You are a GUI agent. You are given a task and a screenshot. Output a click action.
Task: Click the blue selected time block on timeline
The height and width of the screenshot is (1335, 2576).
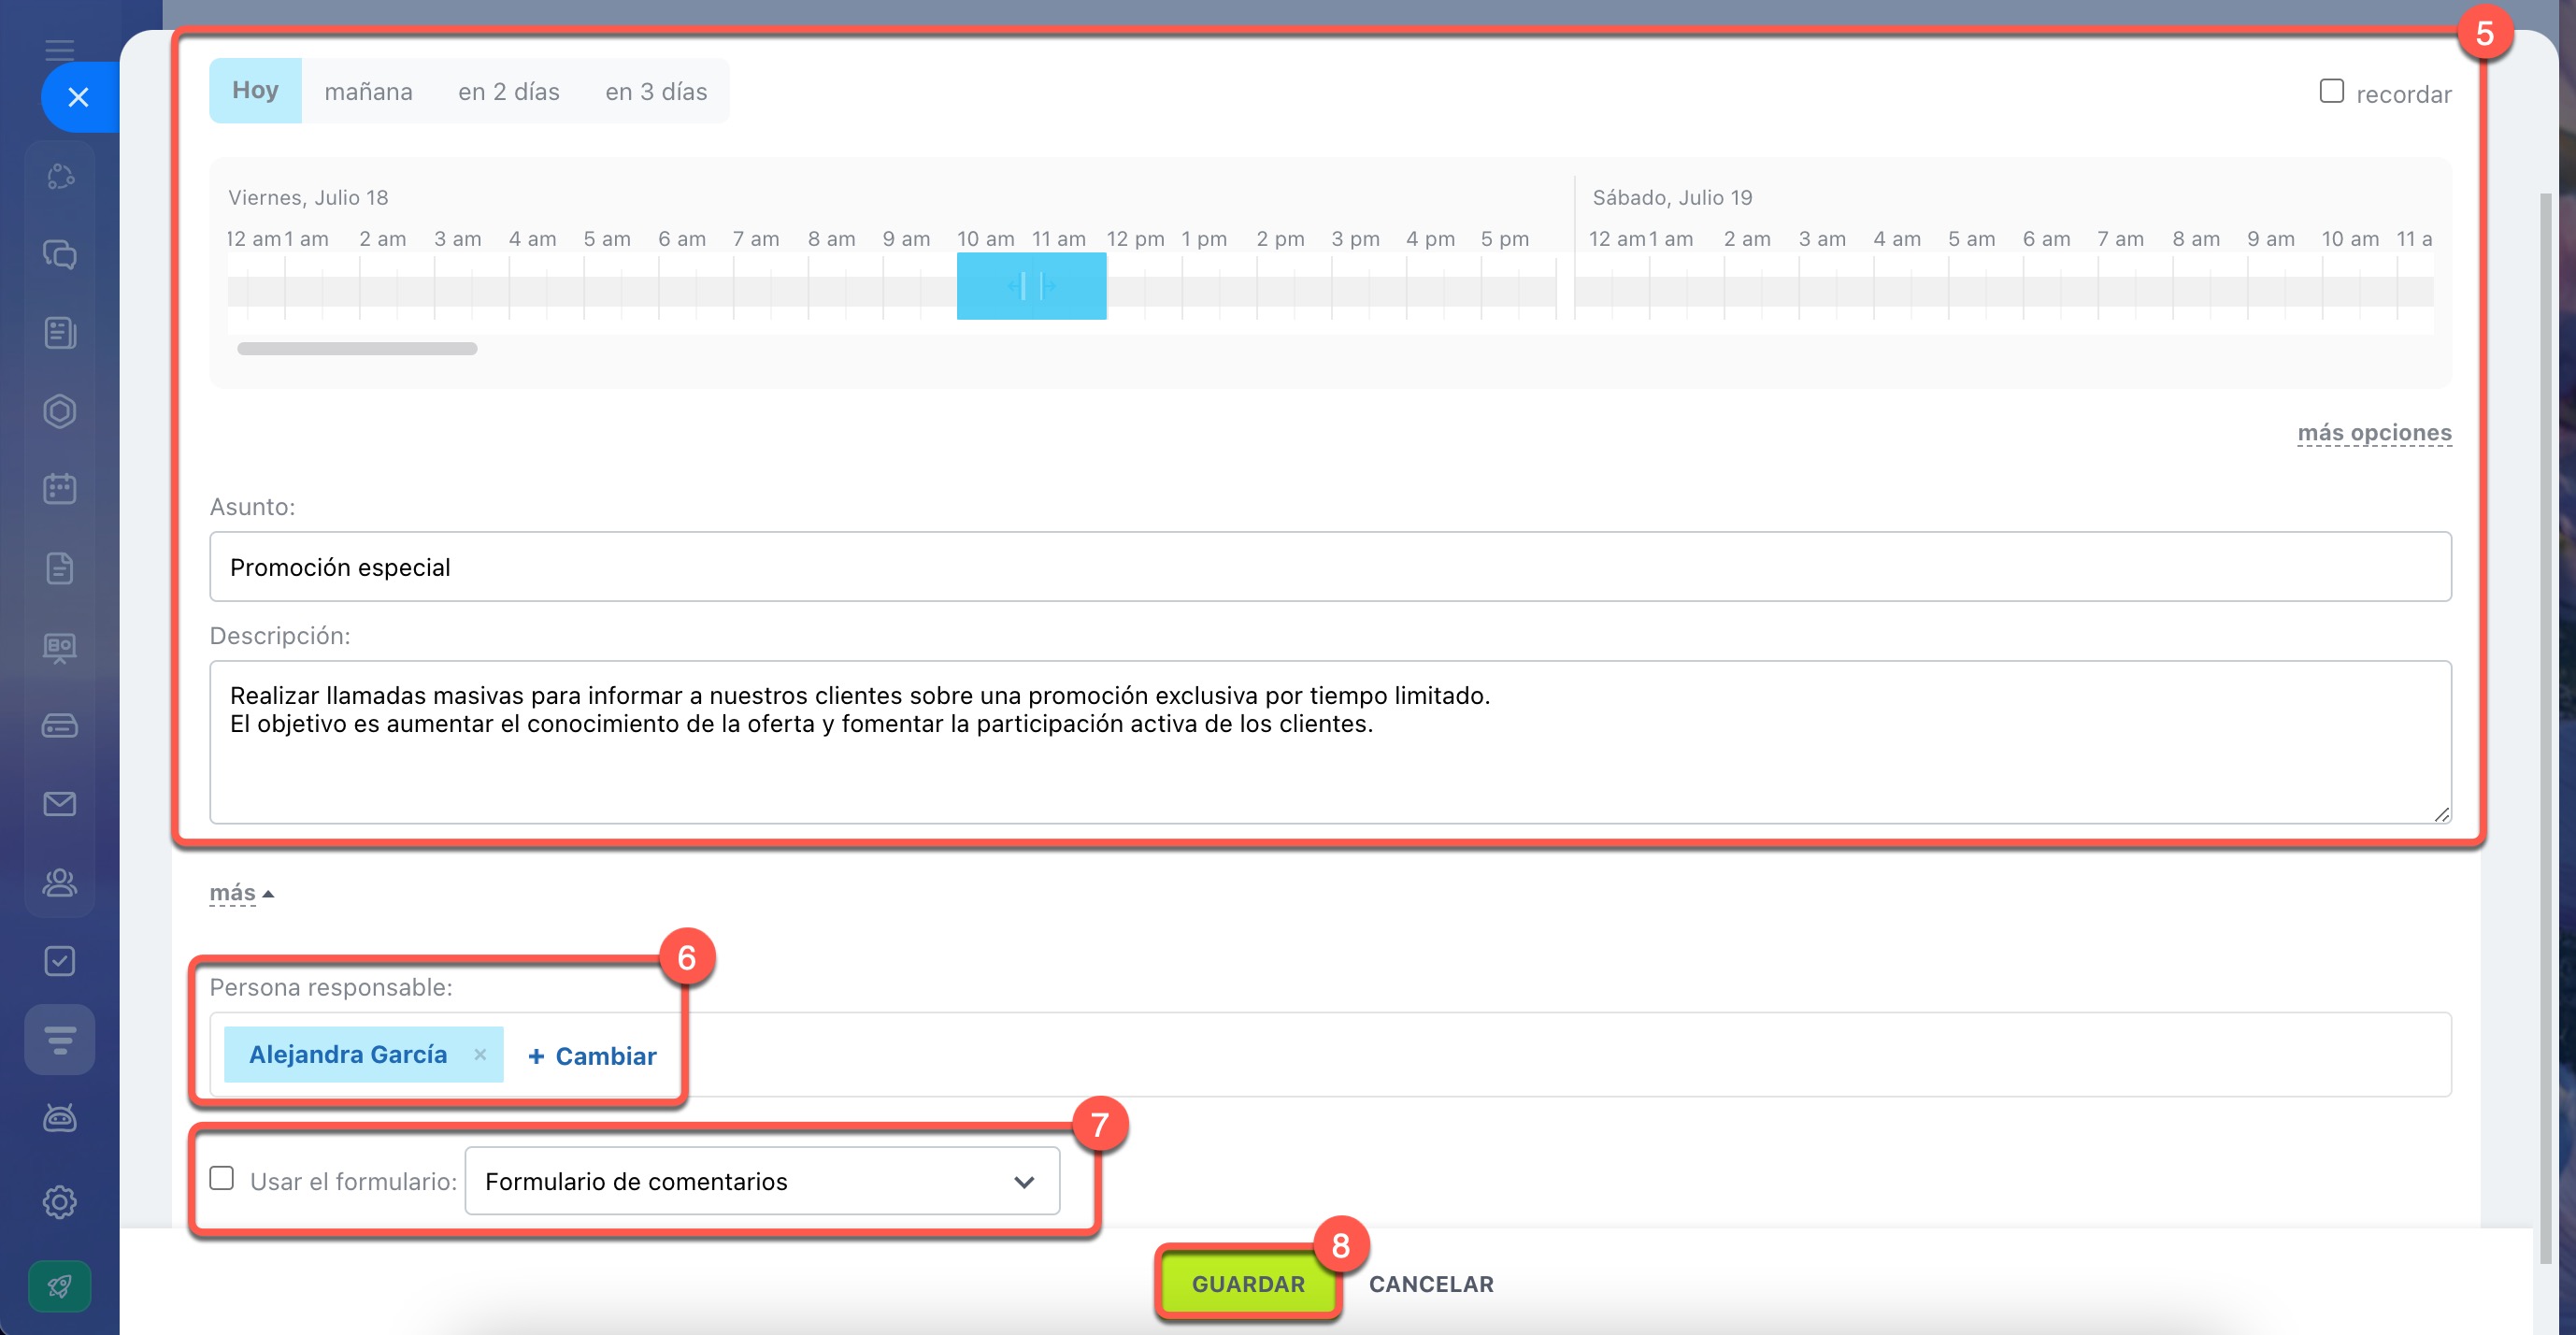coord(1031,286)
